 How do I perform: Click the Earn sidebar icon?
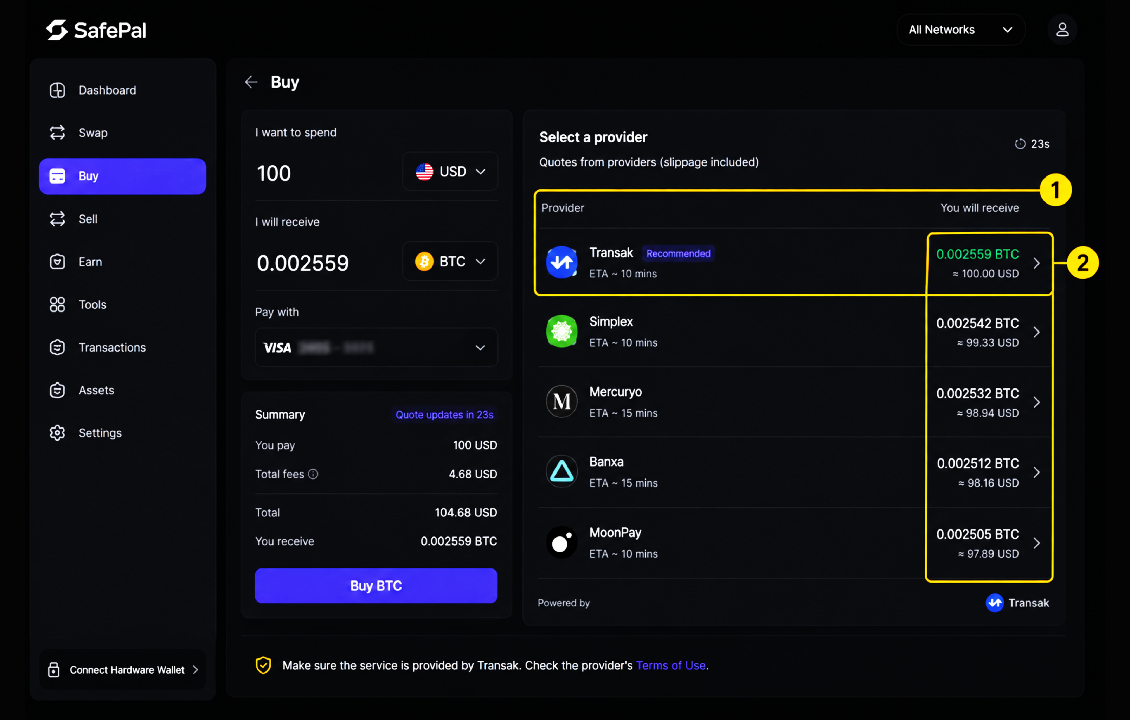point(58,262)
